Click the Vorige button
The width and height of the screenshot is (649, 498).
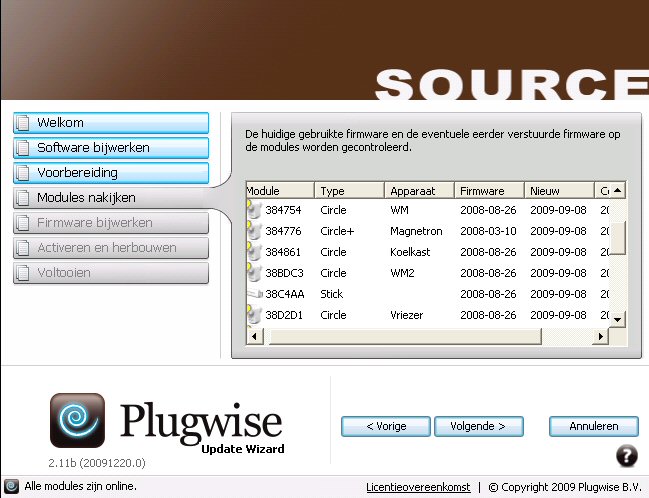[x=386, y=426]
